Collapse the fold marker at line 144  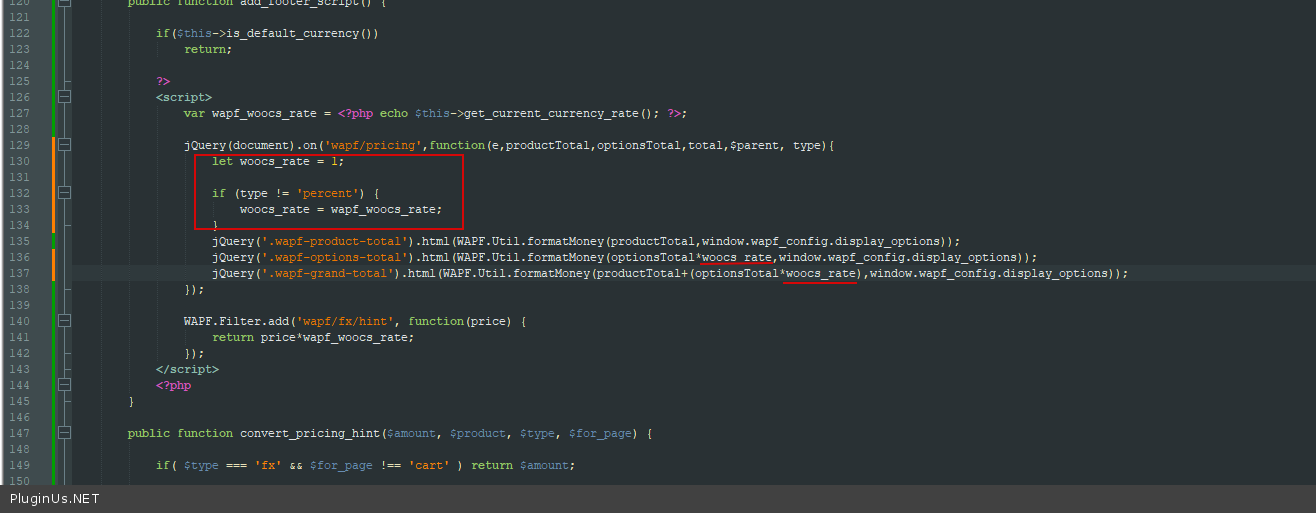tap(65, 385)
